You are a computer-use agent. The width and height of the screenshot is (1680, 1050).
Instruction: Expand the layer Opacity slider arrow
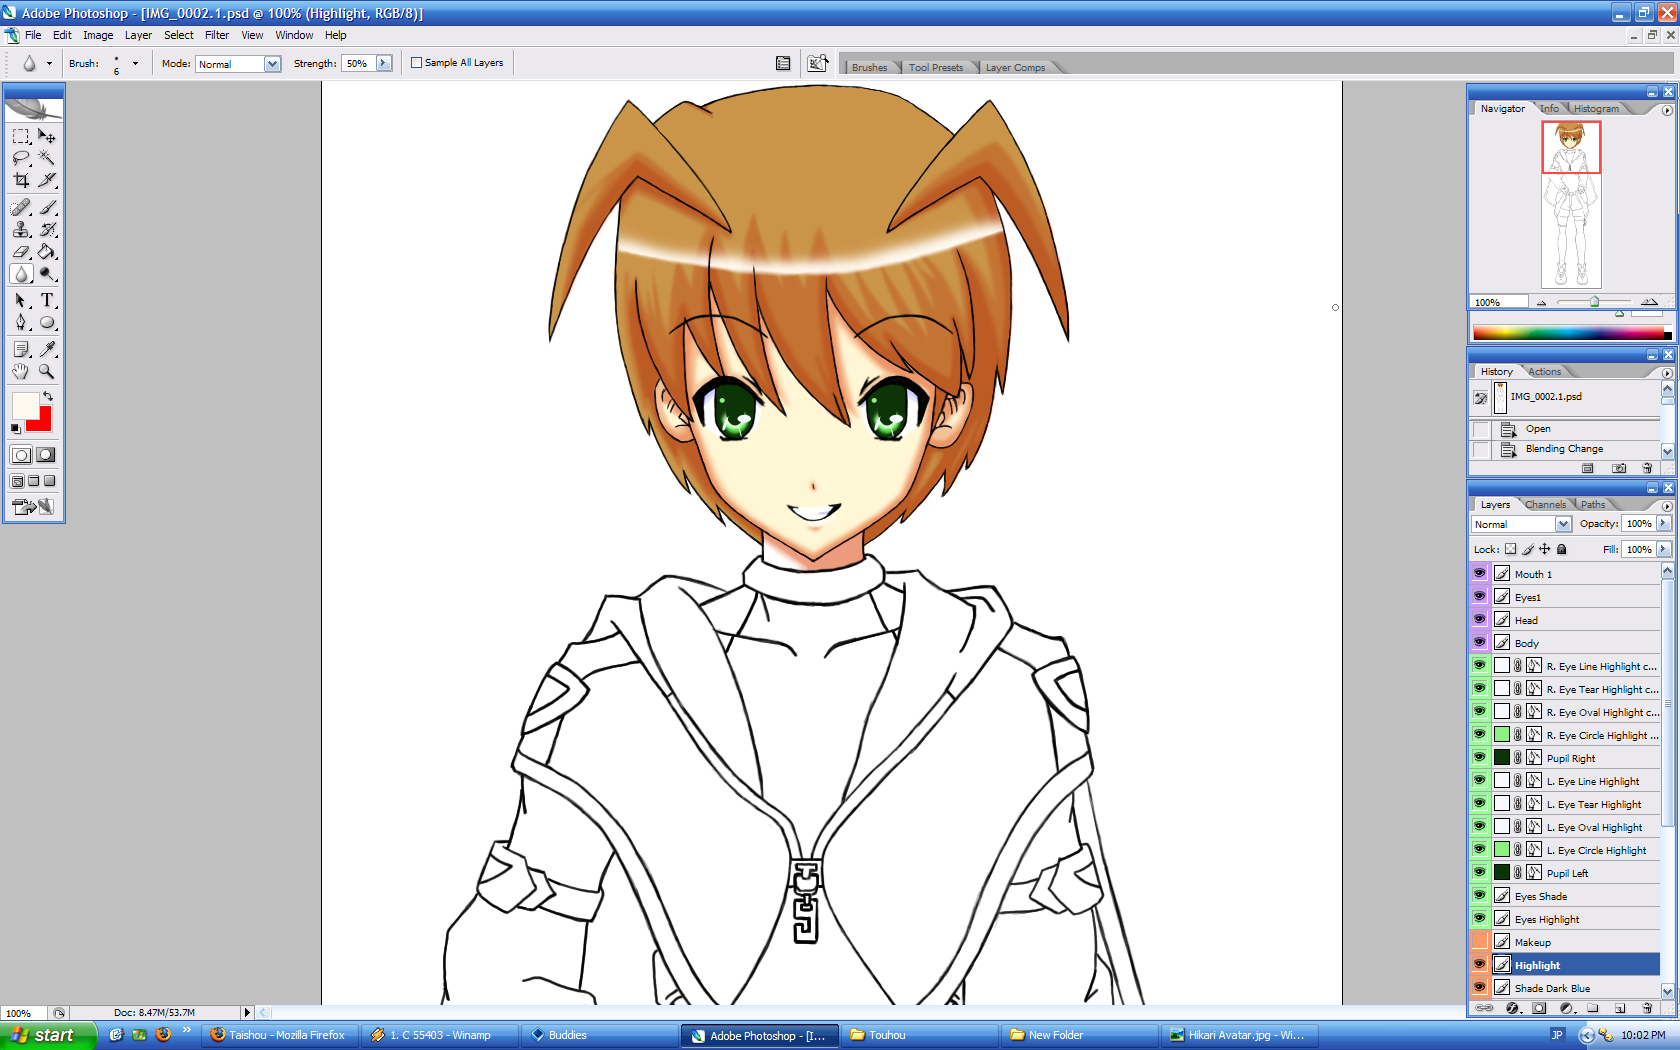[1663, 524]
